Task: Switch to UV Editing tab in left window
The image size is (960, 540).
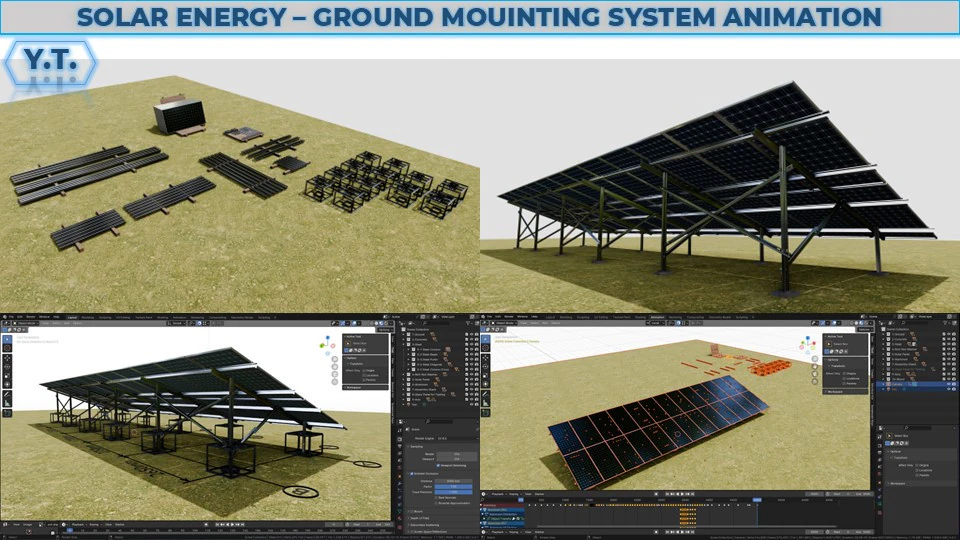Action: pos(123,317)
